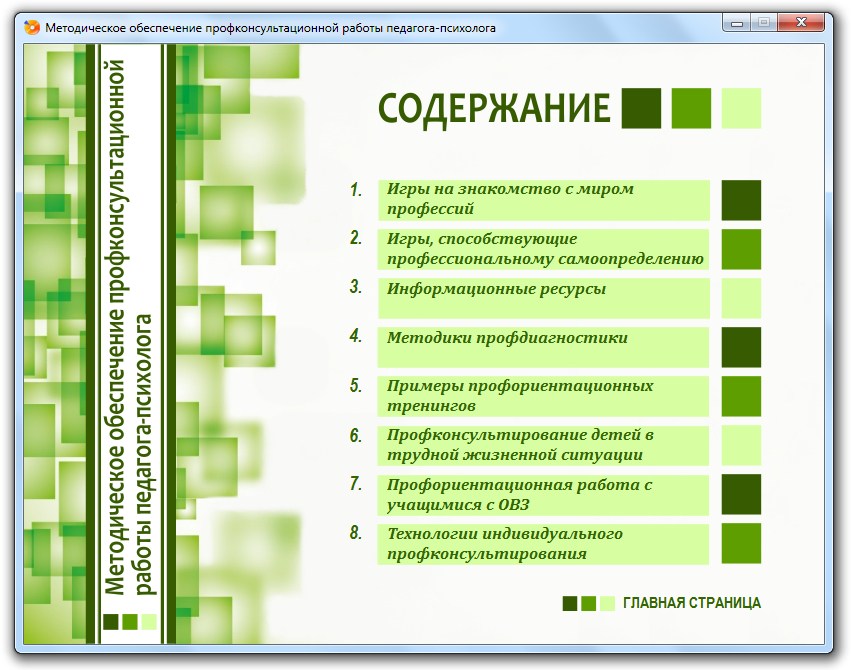This screenshot has height=670, width=852.
Task: Open Информационные ресурсы section
Action: 544,298
